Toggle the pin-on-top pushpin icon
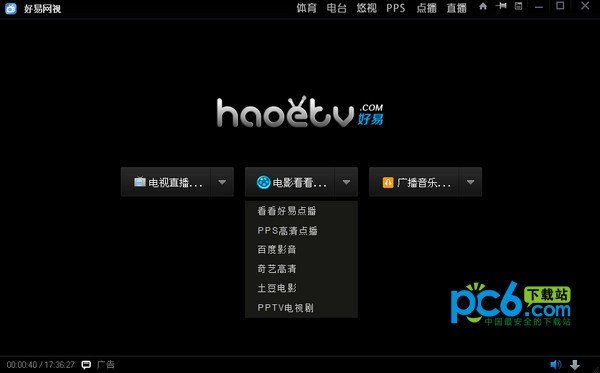Viewport: 600px width, 373px height. point(501,6)
